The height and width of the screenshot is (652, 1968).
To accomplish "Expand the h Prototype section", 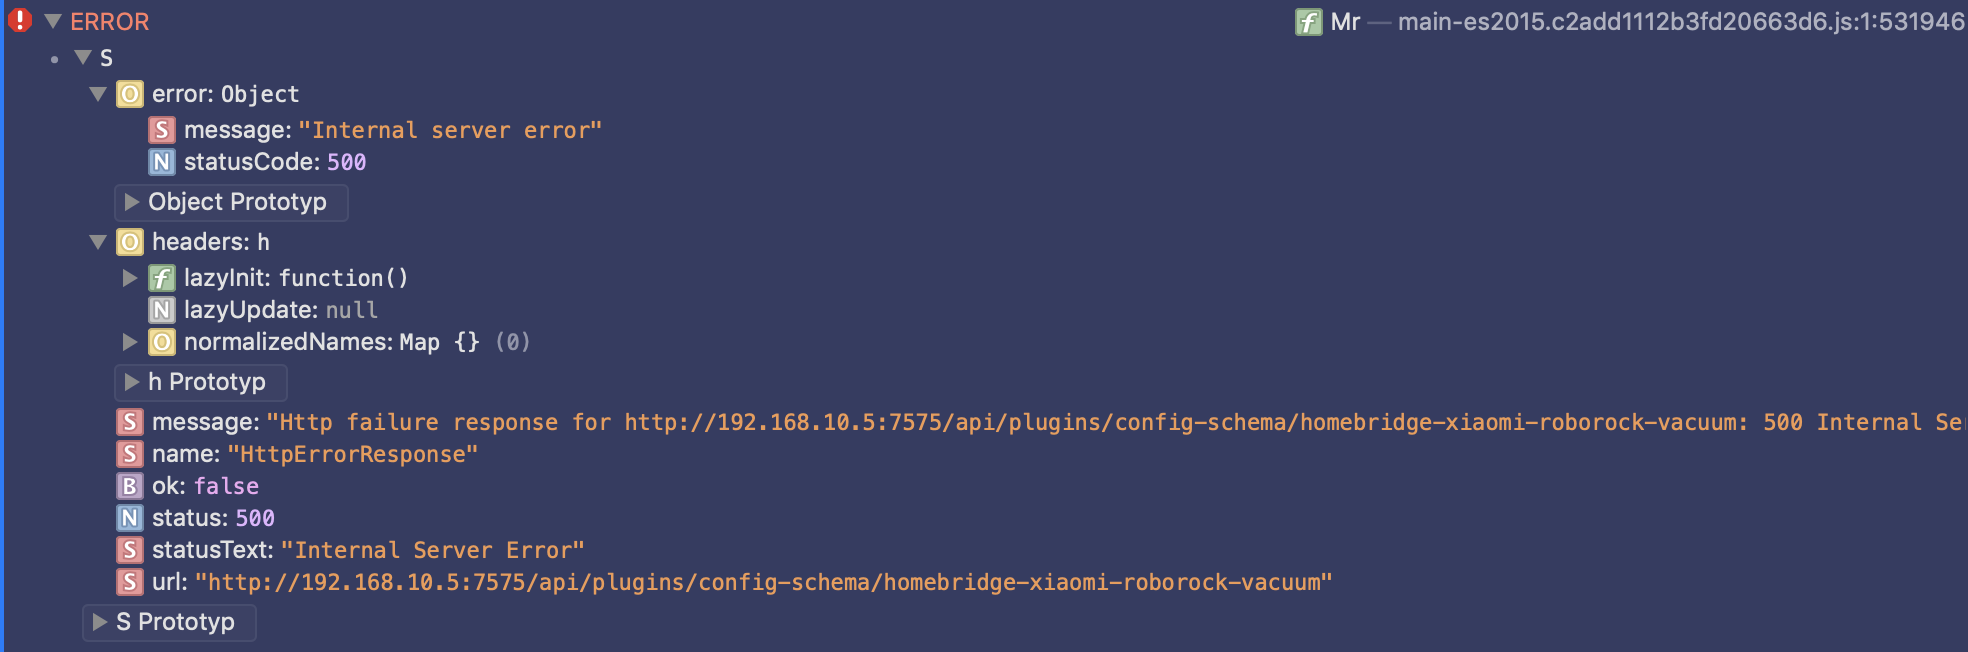I will click(201, 382).
